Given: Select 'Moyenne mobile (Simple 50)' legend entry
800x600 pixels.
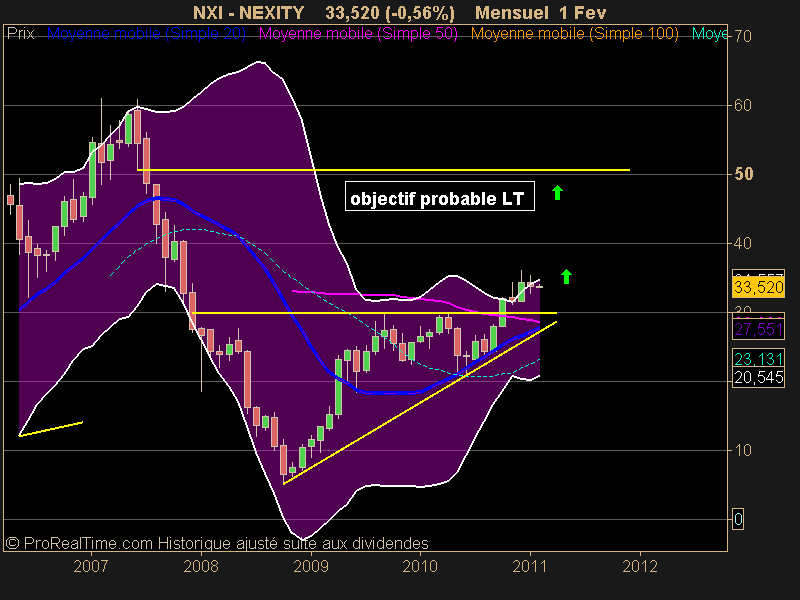Looking at the screenshot, I should (x=358, y=34).
